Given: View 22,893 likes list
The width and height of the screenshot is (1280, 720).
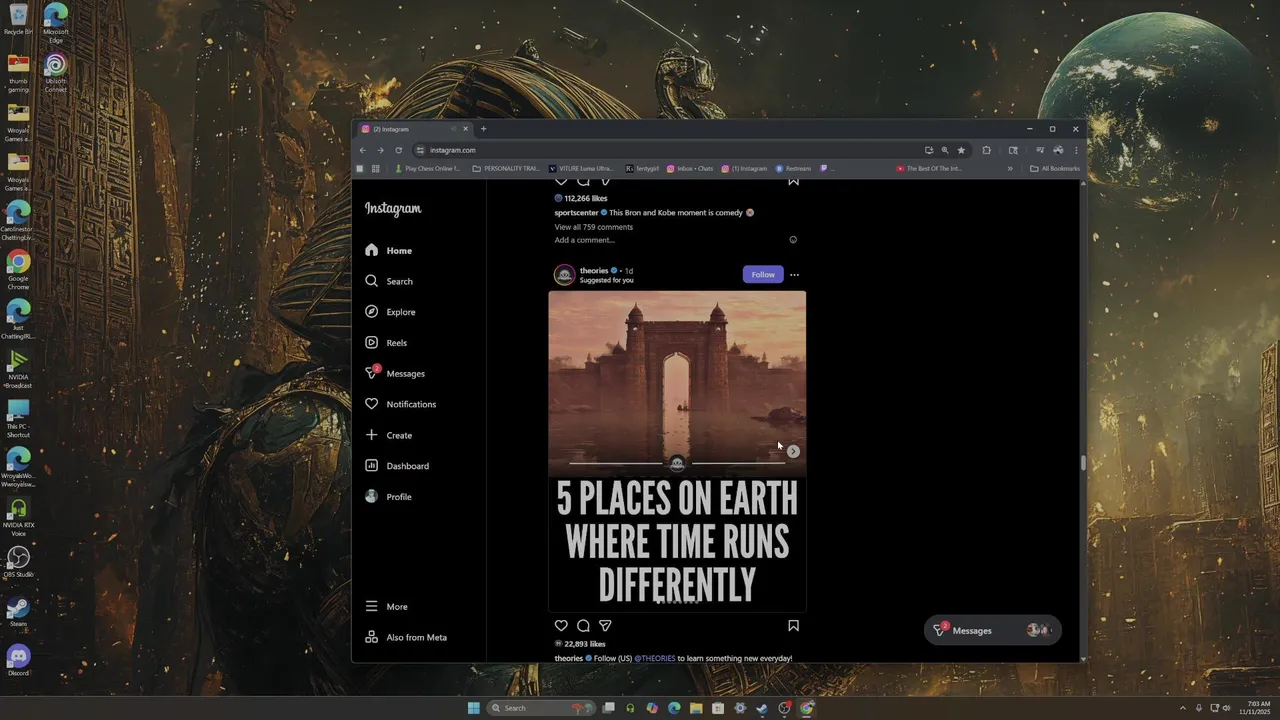Looking at the screenshot, I should point(585,644).
